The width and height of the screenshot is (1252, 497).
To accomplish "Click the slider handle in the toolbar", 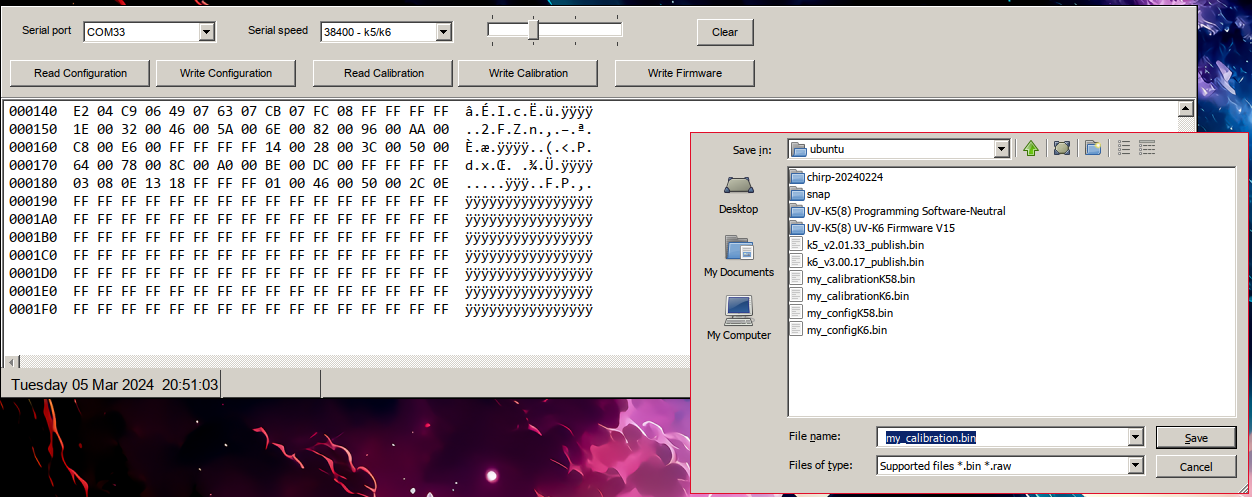I will [x=533, y=31].
